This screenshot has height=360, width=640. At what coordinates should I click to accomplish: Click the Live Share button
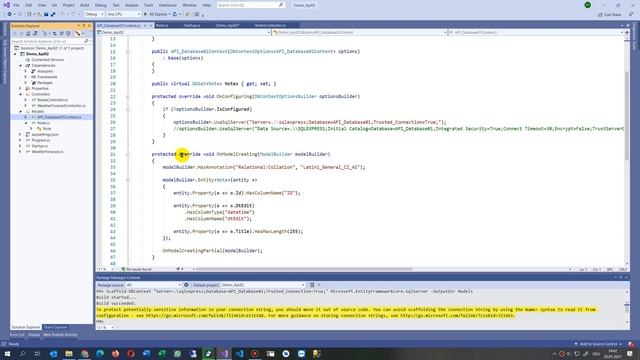(x=610, y=15)
